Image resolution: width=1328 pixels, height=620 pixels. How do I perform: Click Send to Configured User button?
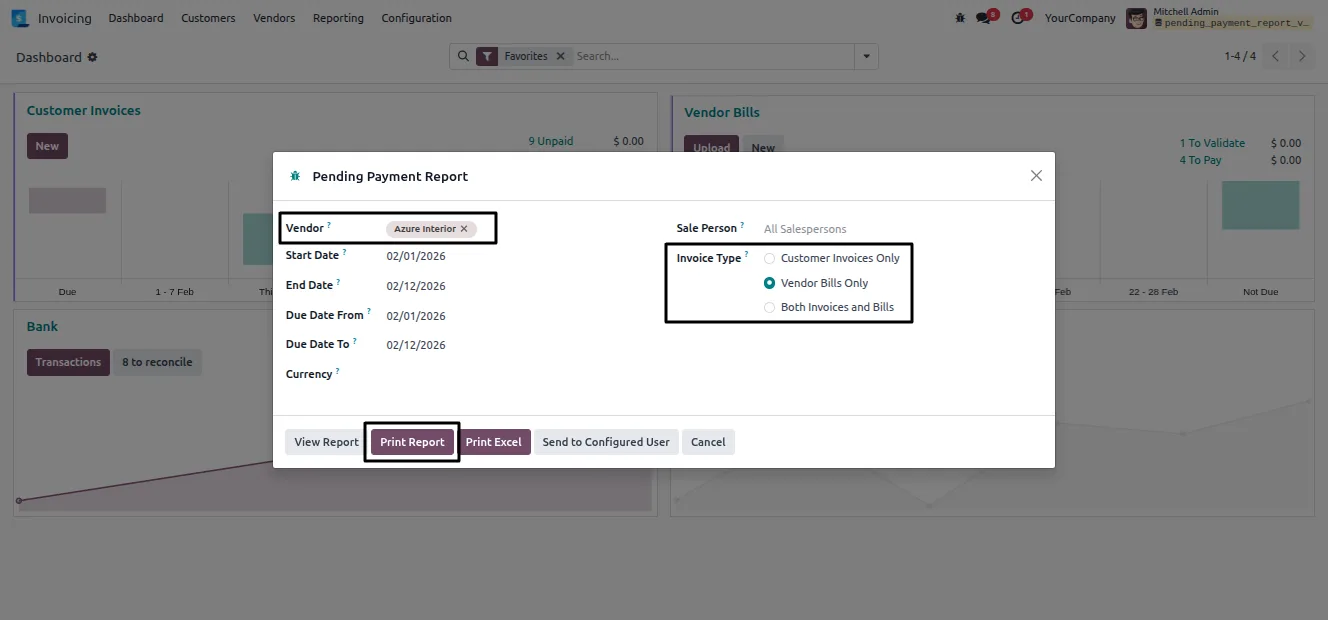click(x=606, y=442)
